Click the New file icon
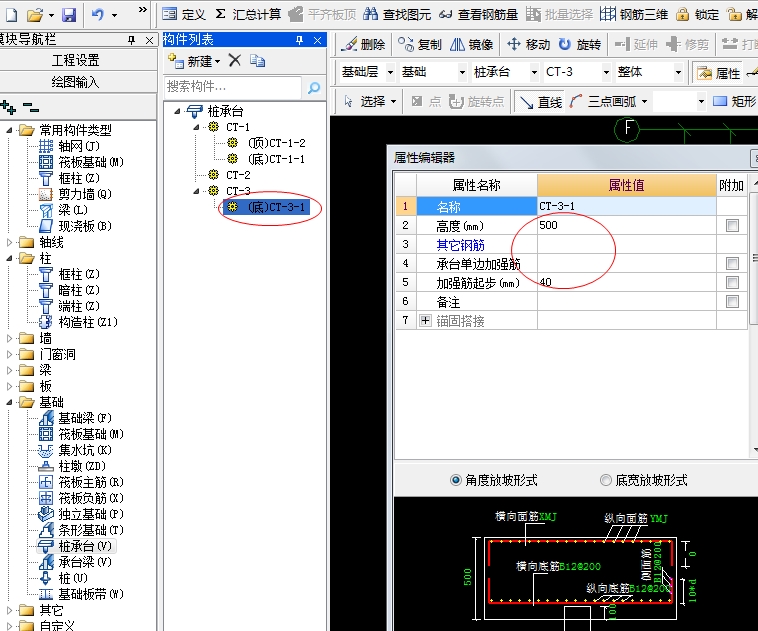This screenshot has width=758, height=631. (x=12, y=15)
